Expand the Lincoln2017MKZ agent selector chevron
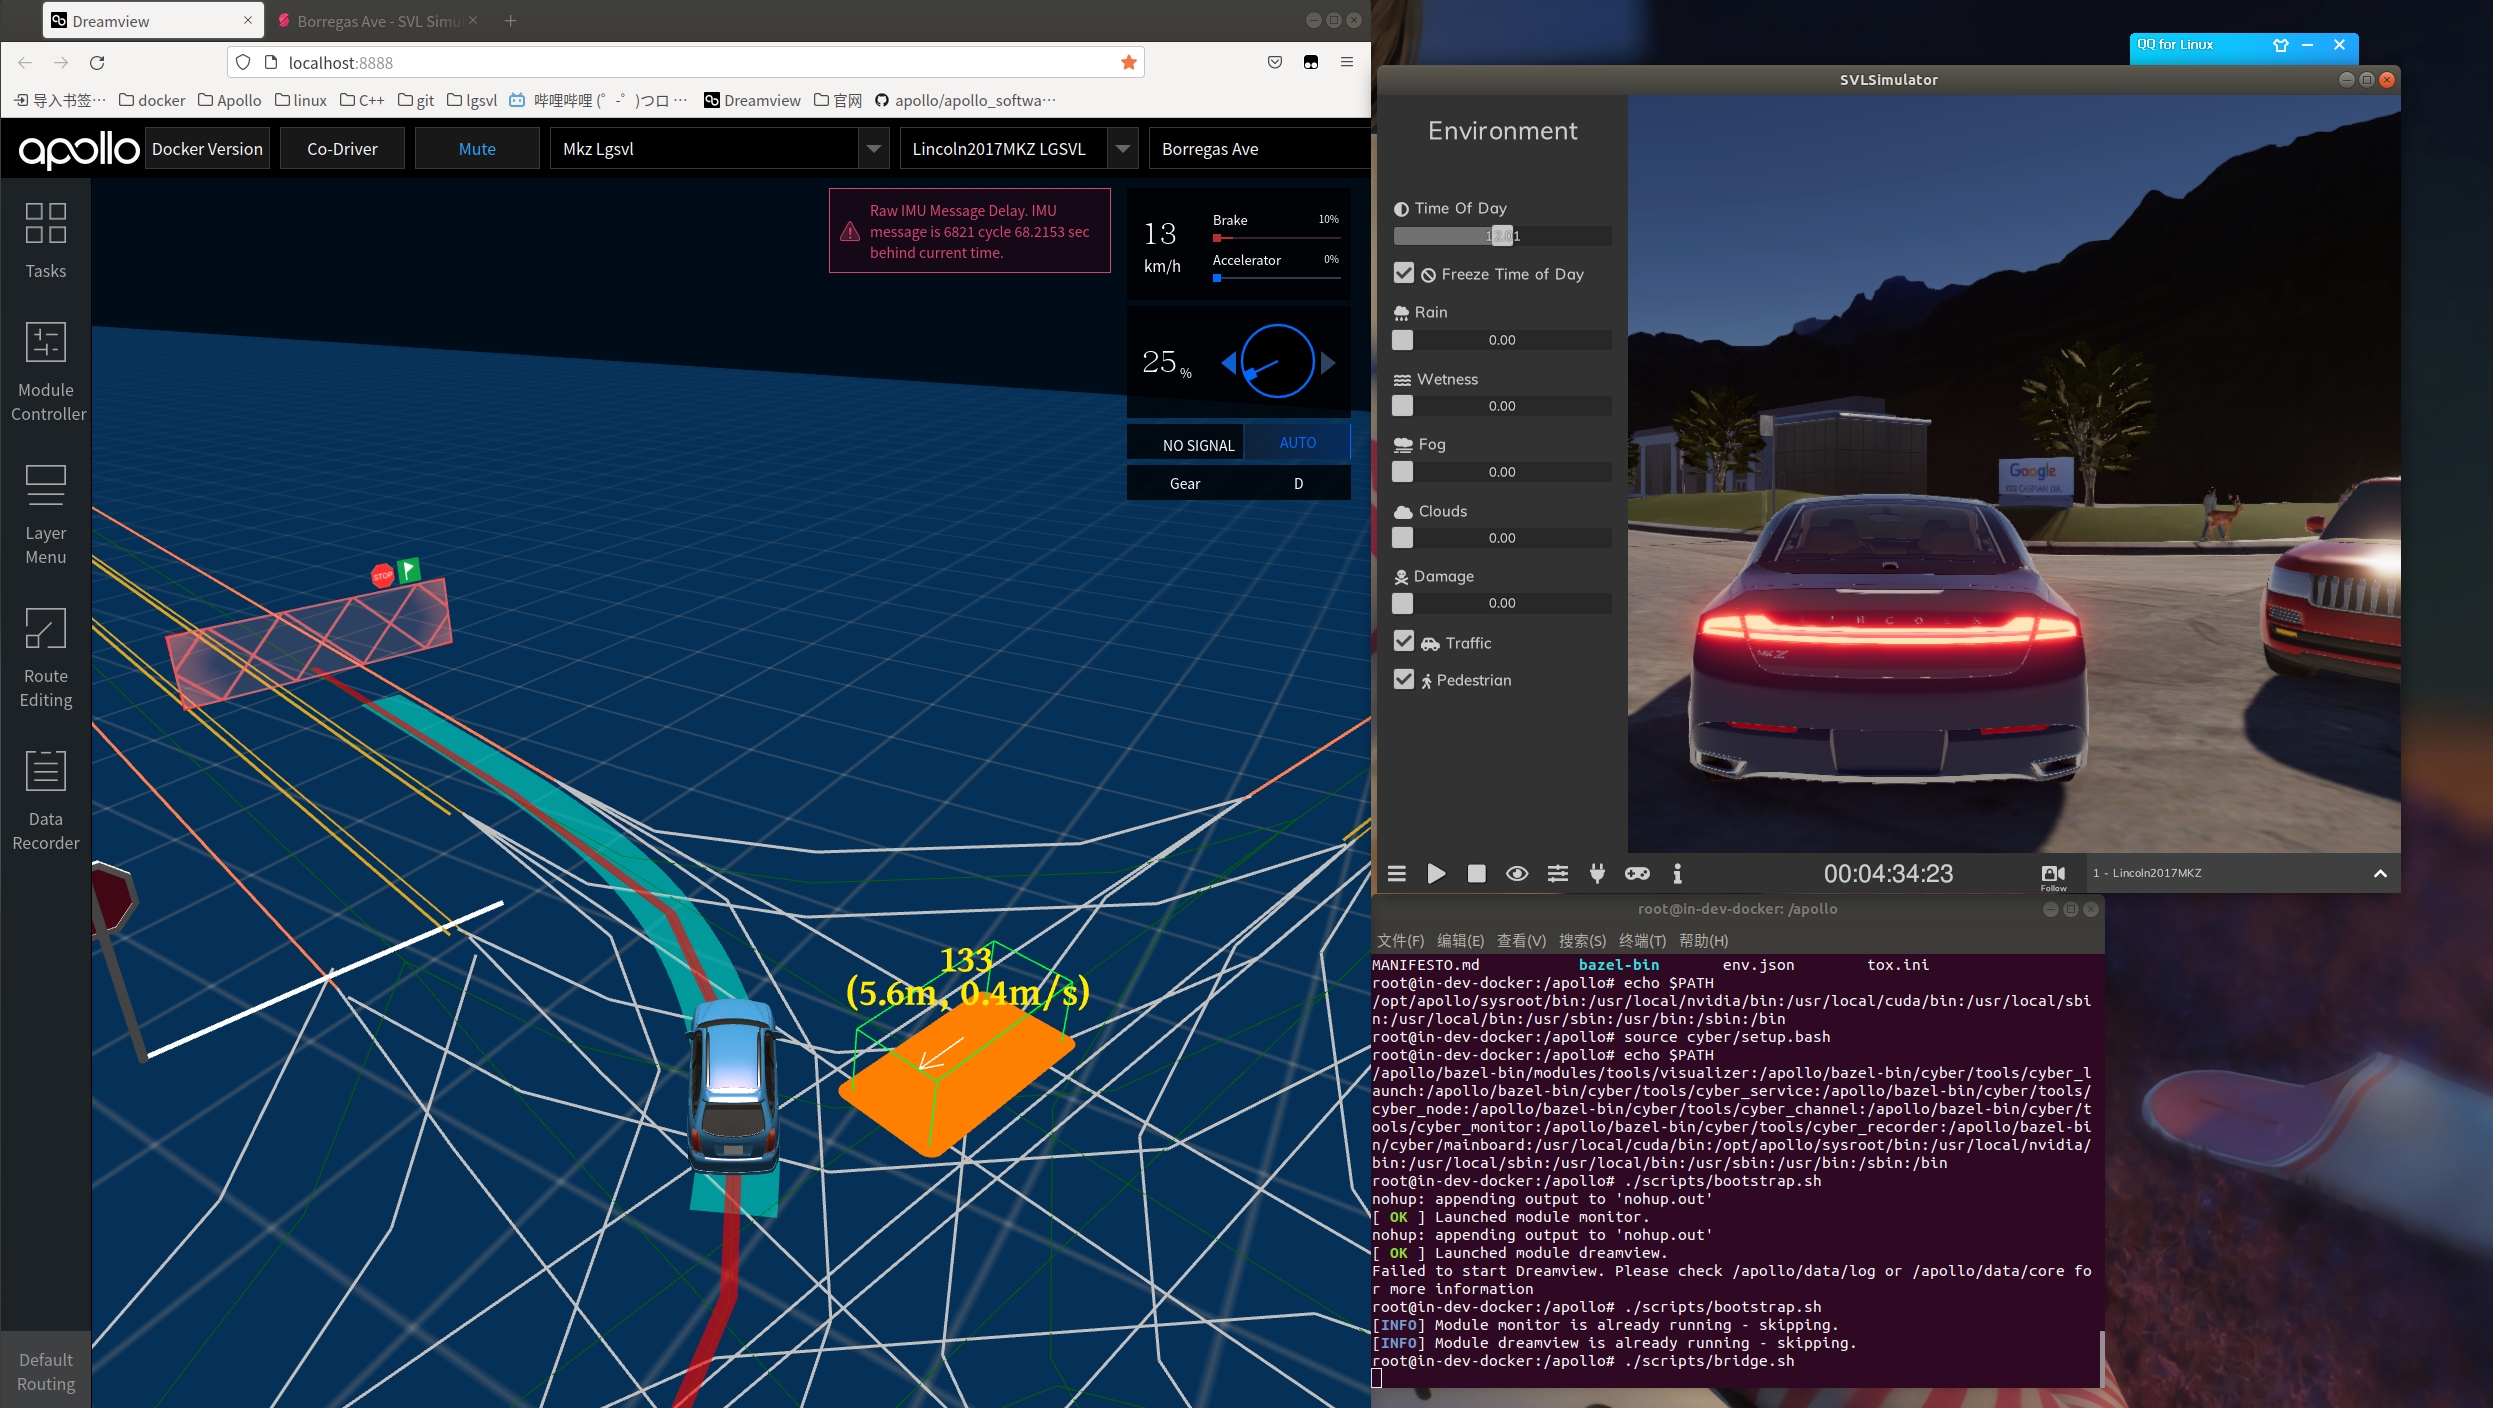Screen dimensions: 2493x1408 click(x=2380, y=874)
